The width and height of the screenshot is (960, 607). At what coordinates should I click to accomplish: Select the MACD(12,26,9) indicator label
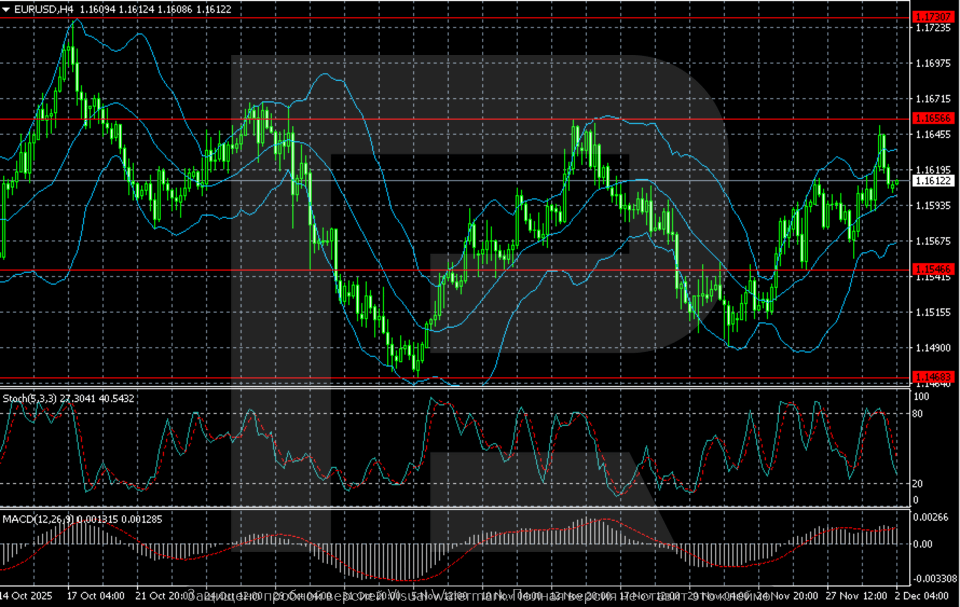click(38, 518)
